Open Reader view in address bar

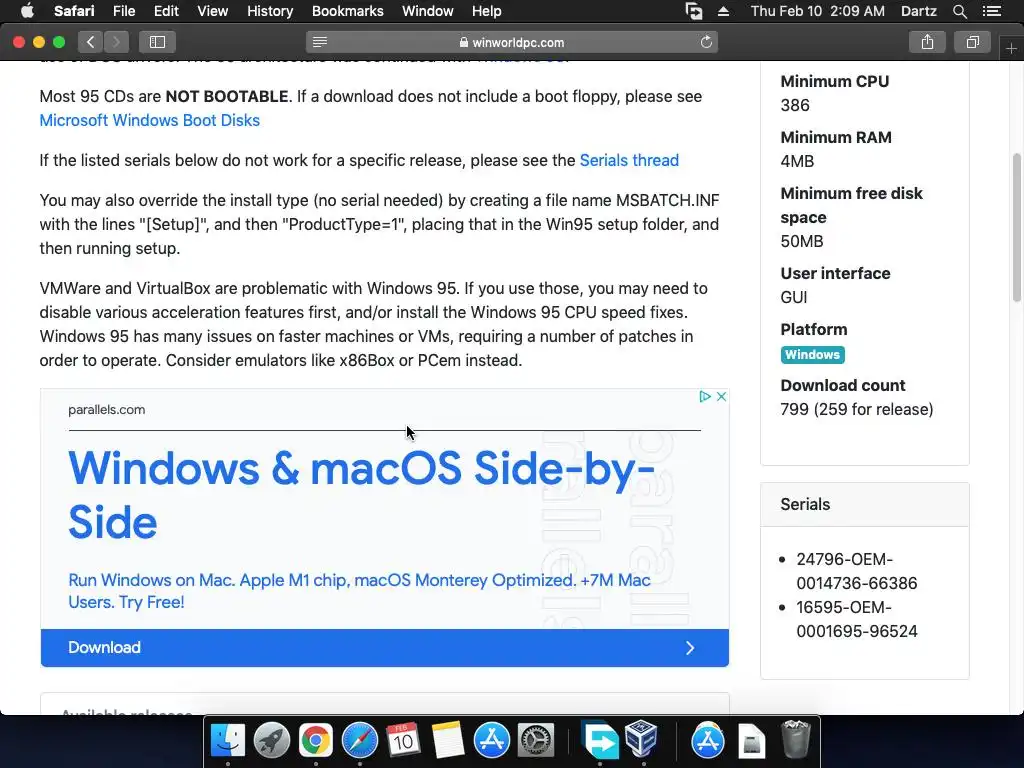[x=319, y=42]
